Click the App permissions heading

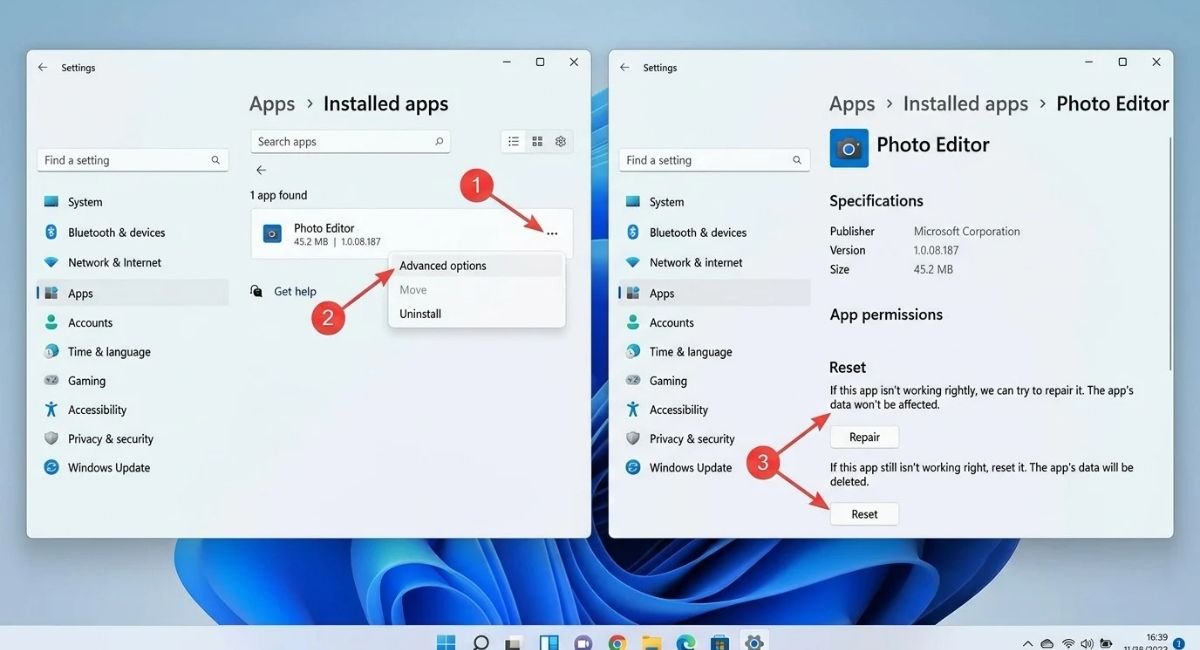click(886, 315)
